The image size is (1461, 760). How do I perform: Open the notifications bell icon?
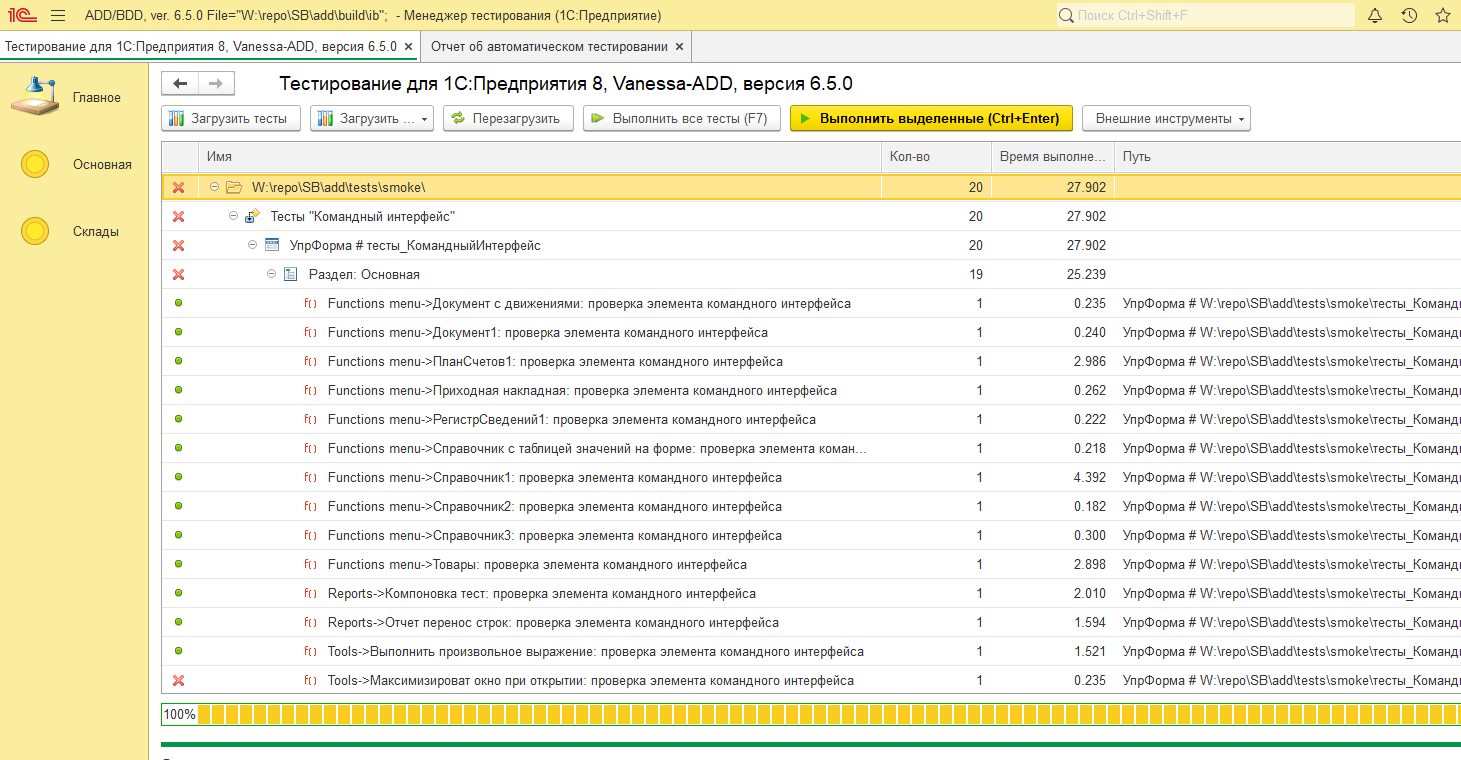(1374, 15)
